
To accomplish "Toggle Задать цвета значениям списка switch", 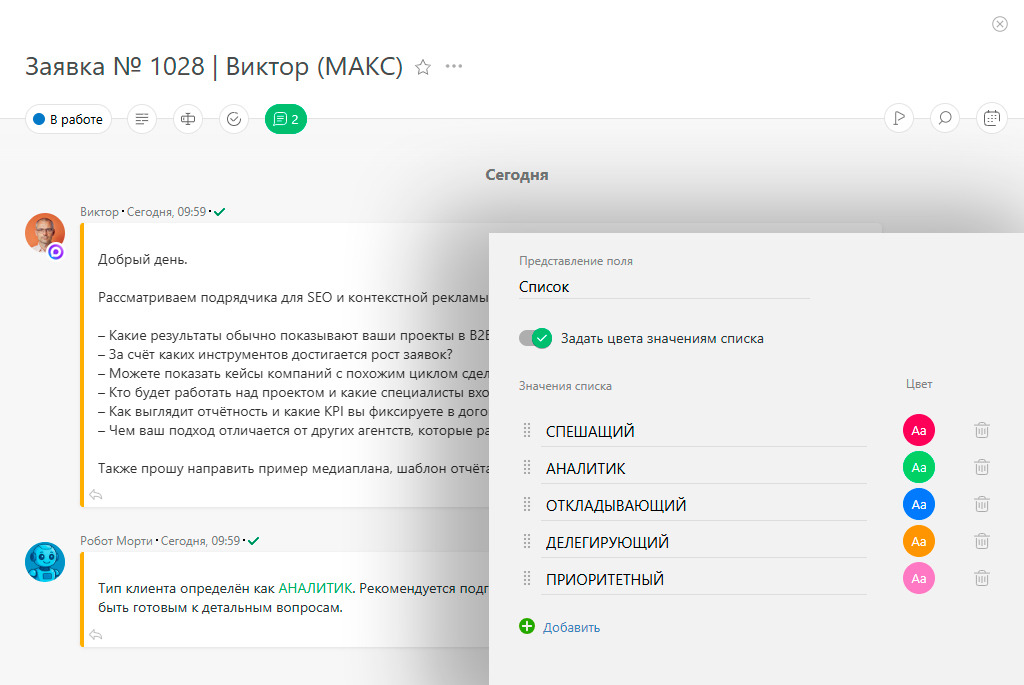I will [536, 338].
